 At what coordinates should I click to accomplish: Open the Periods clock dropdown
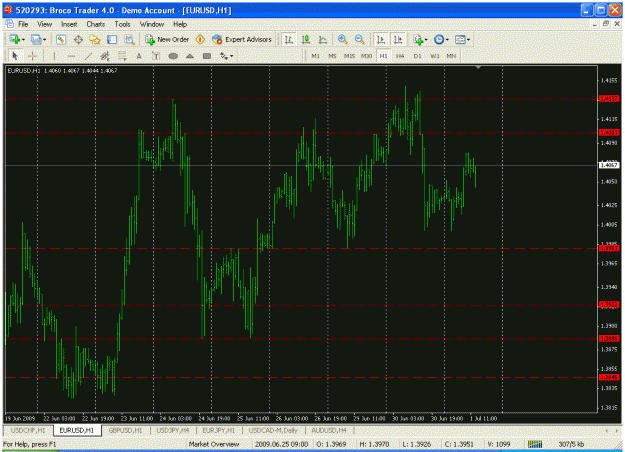point(441,39)
